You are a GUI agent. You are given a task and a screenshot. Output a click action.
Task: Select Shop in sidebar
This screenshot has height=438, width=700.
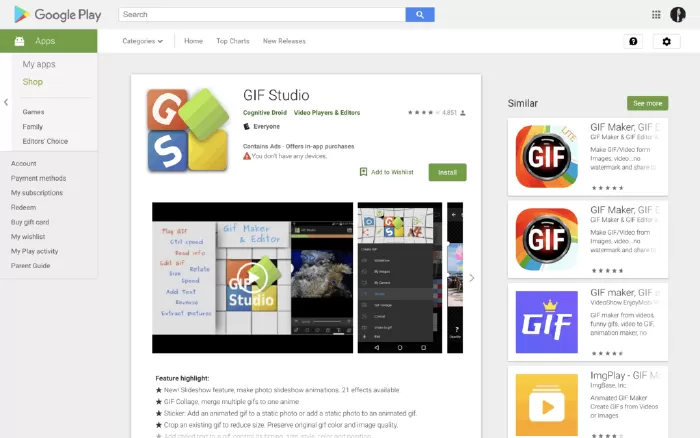[x=33, y=82]
